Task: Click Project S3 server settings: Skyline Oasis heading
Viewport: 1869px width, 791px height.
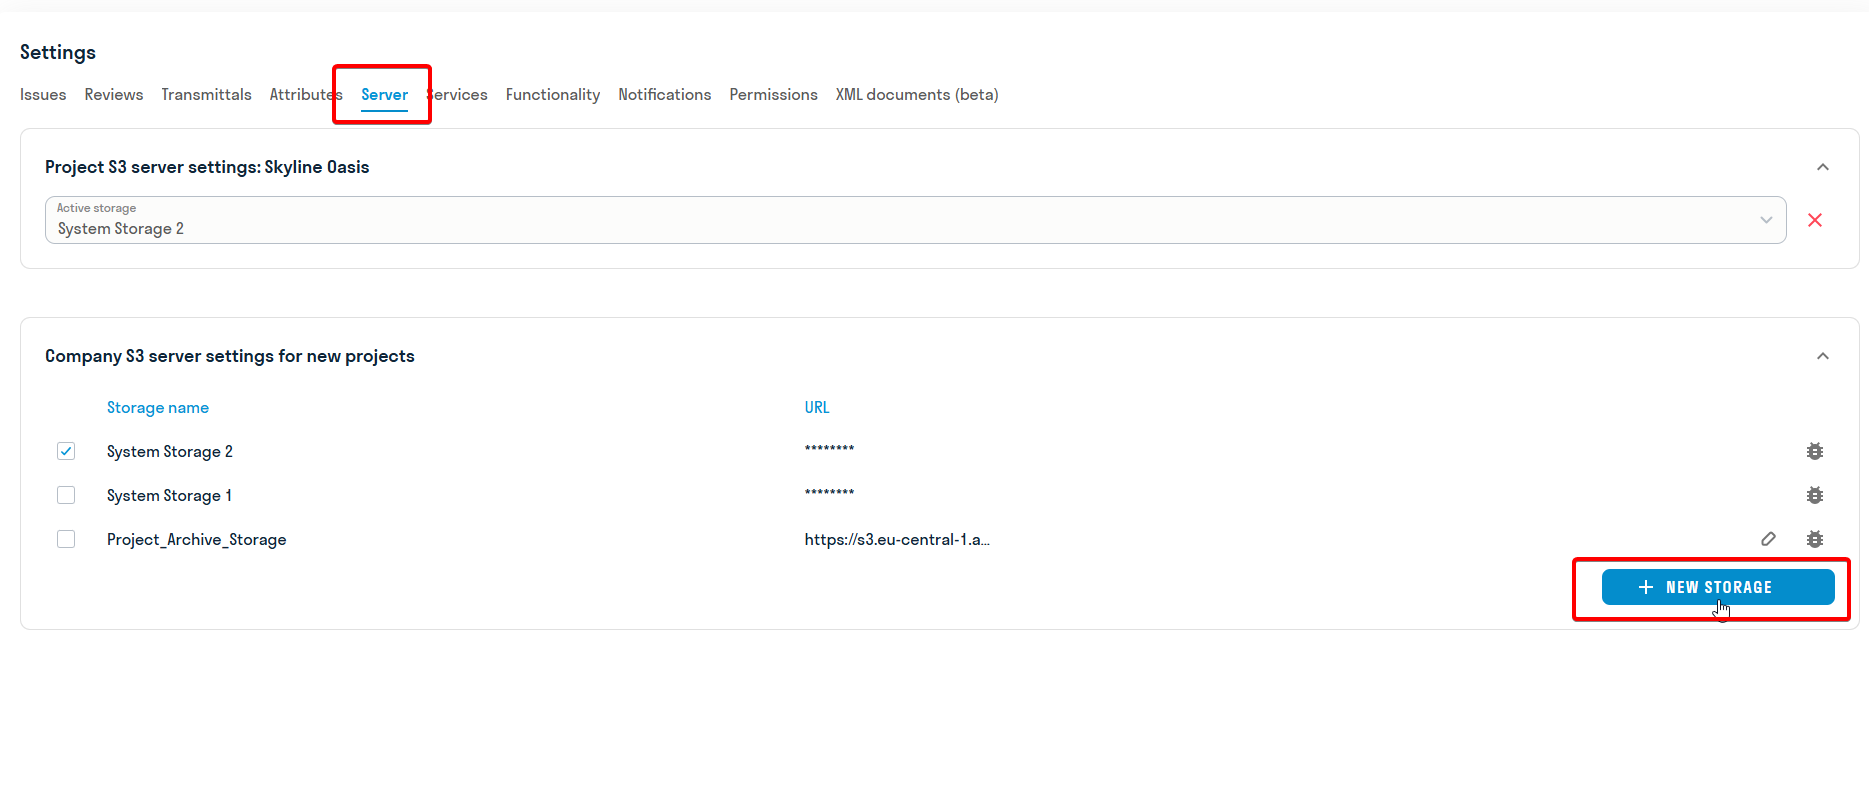Action: 207,167
